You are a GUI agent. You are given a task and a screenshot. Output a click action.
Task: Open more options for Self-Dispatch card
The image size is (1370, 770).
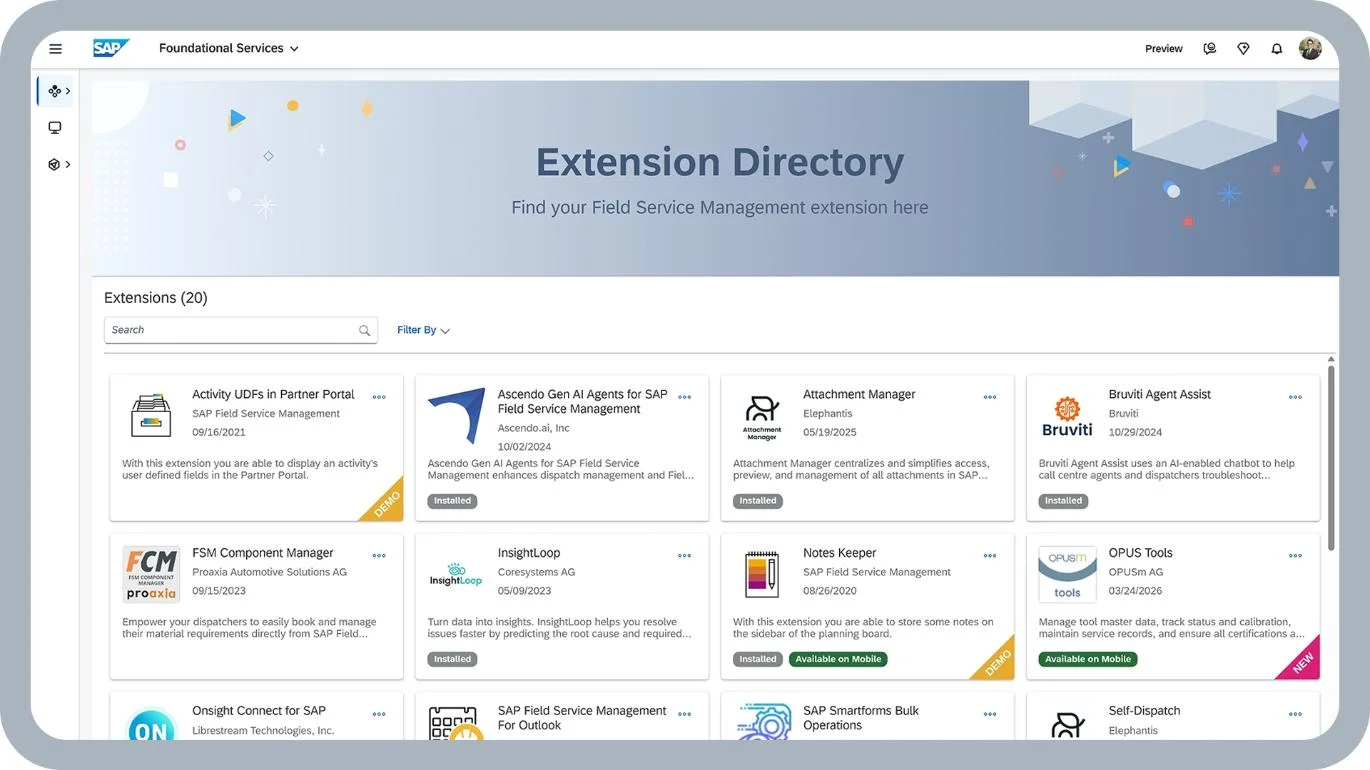(1296, 714)
